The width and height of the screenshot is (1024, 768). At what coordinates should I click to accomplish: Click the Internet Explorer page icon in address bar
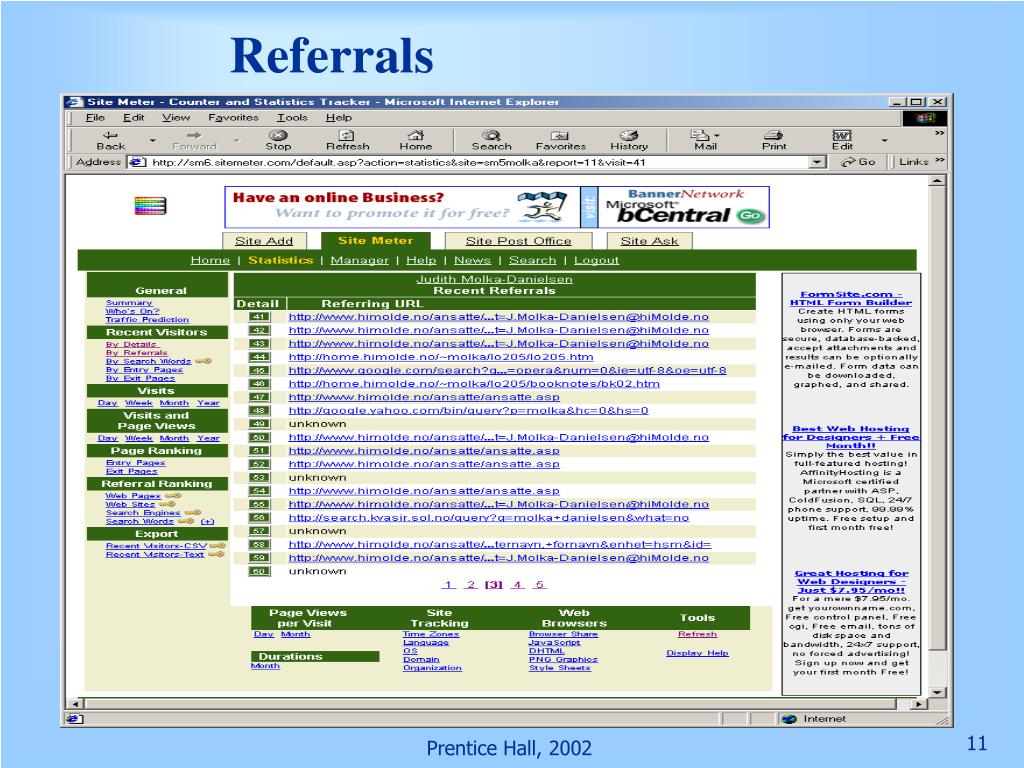pos(136,162)
